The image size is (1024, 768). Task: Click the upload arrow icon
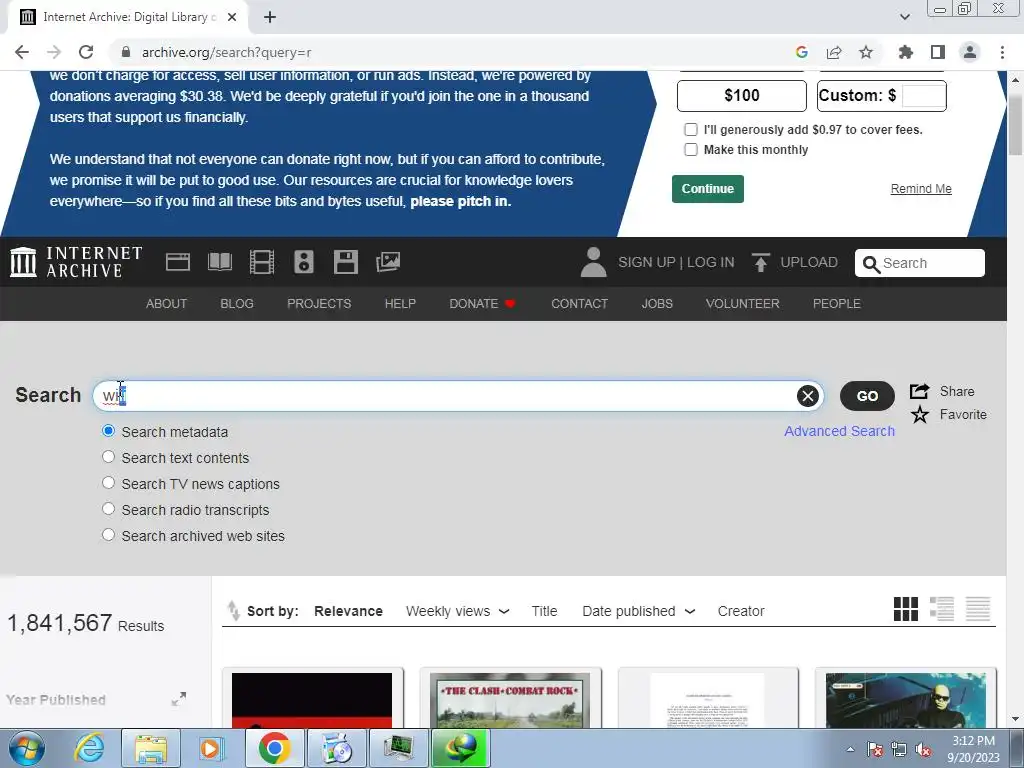coord(760,263)
